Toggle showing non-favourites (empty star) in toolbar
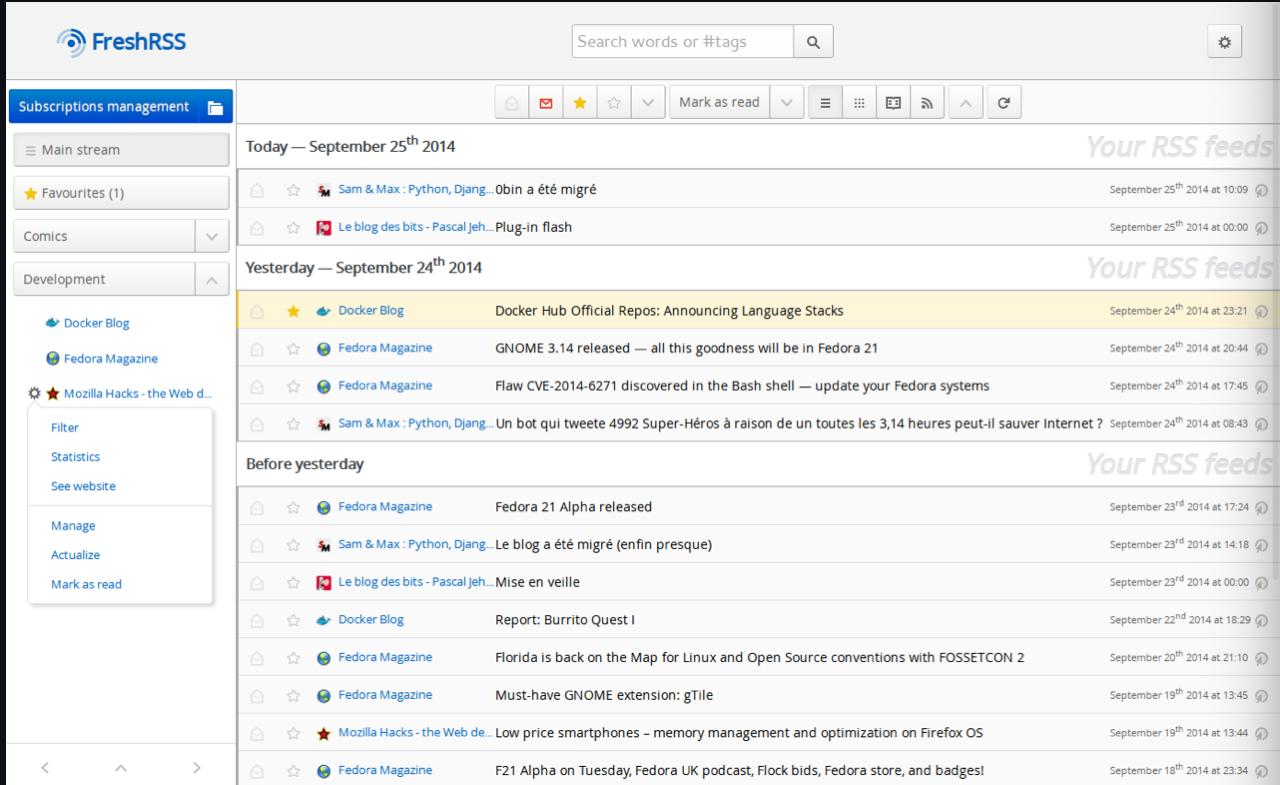Image resolution: width=1280 pixels, height=785 pixels. click(x=614, y=102)
